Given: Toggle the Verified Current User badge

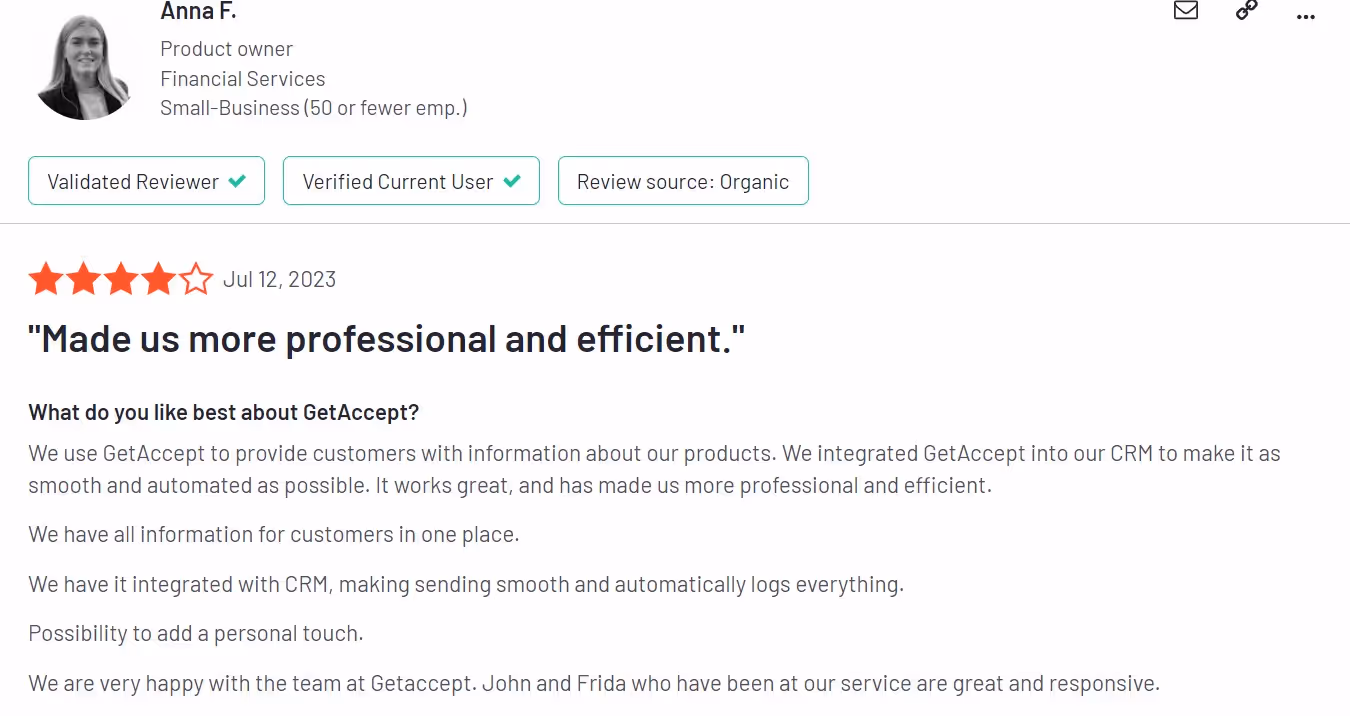Looking at the screenshot, I should coord(411,181).
